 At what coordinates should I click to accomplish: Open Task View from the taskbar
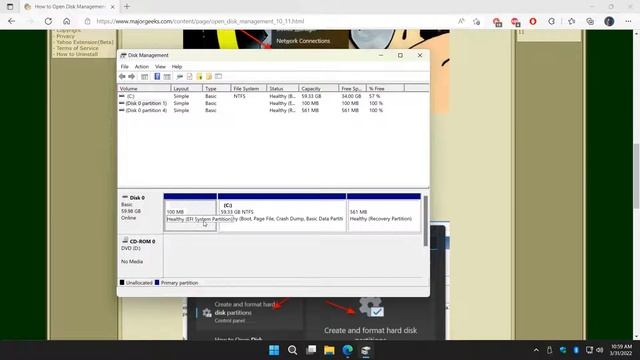(311, 350)
